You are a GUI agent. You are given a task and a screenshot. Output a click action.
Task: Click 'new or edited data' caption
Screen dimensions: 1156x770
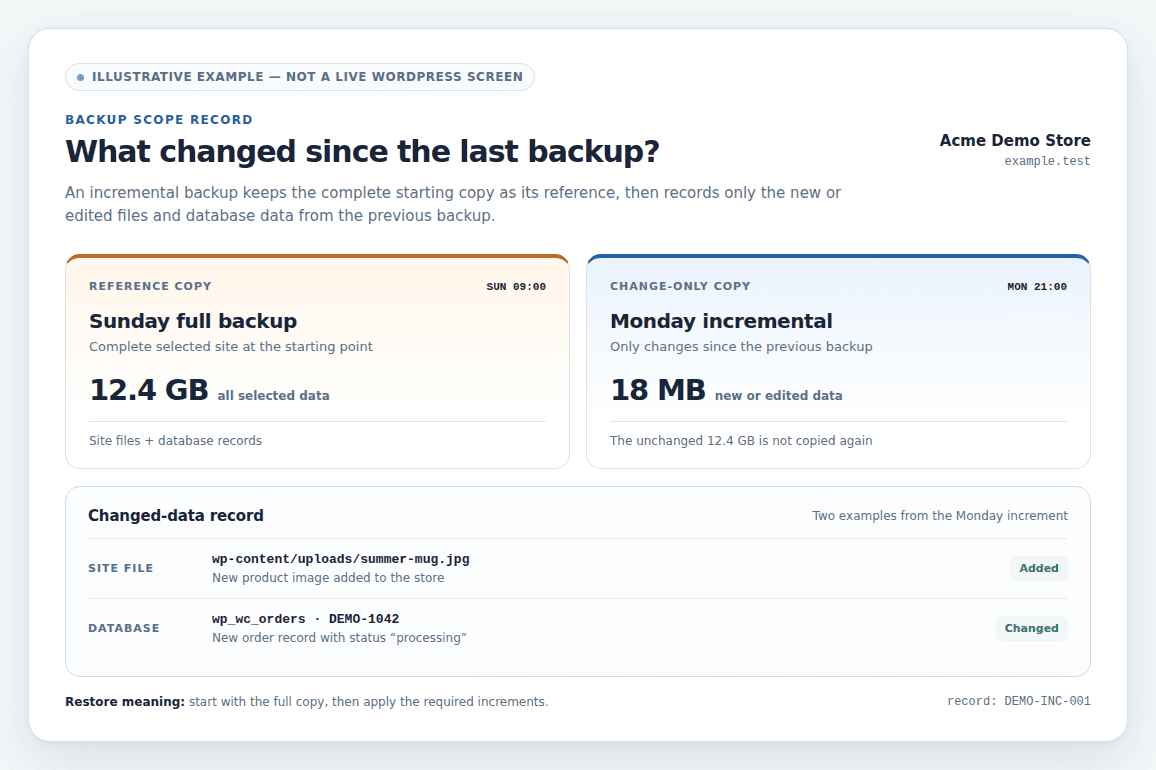pos(779,395)
